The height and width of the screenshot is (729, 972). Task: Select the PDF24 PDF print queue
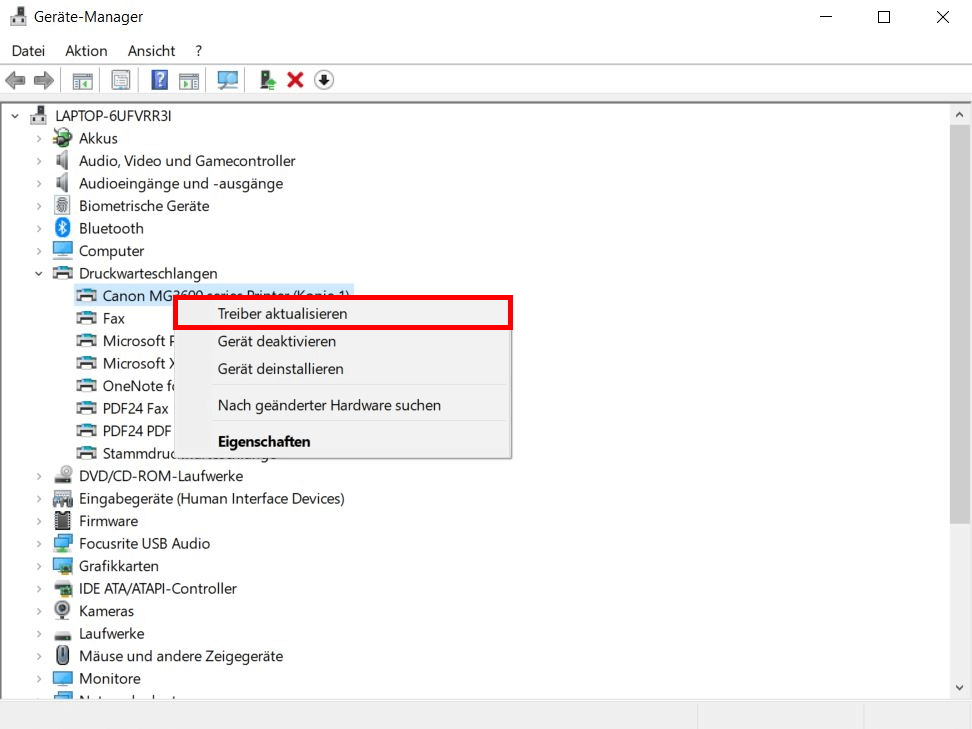coord(136,431)
